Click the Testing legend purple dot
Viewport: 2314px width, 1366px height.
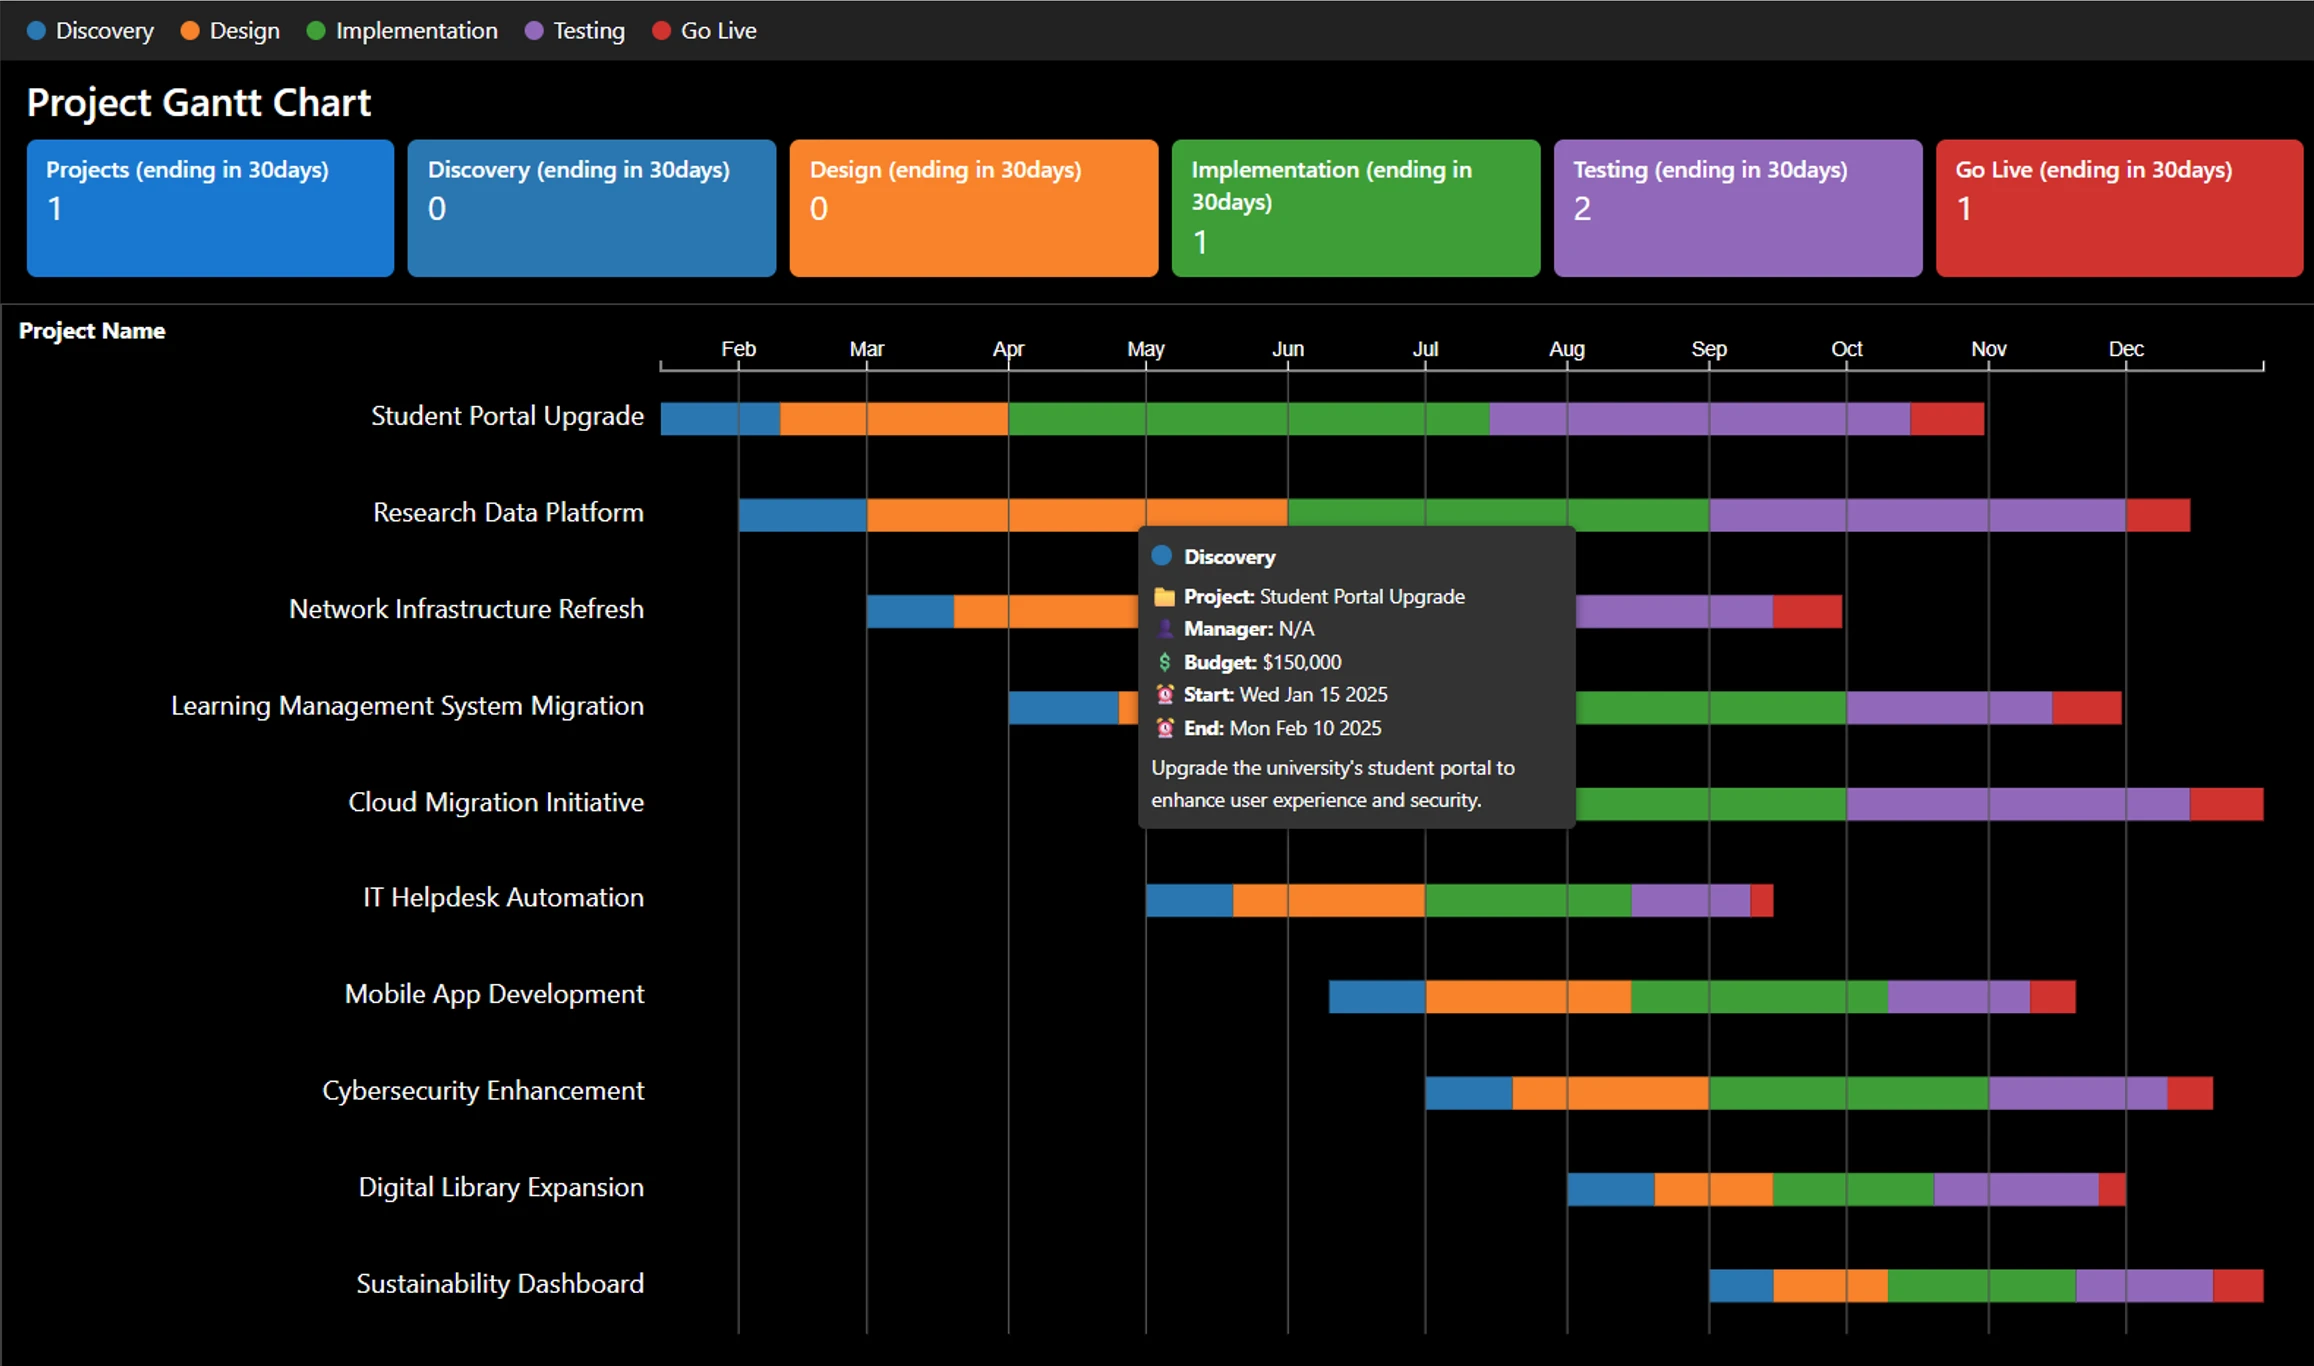click(534, 31)
